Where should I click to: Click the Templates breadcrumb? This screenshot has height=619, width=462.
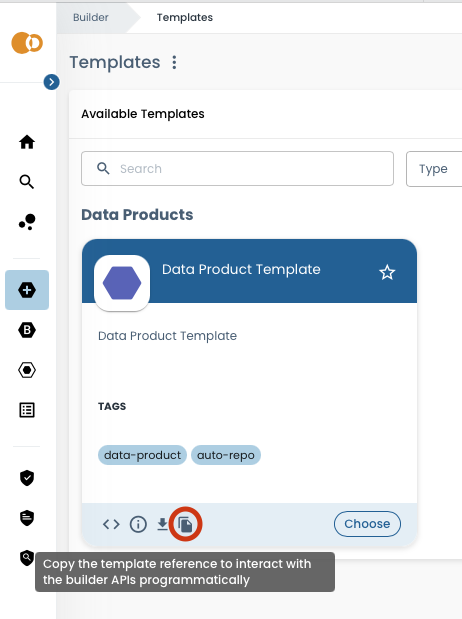pos(185,17)
